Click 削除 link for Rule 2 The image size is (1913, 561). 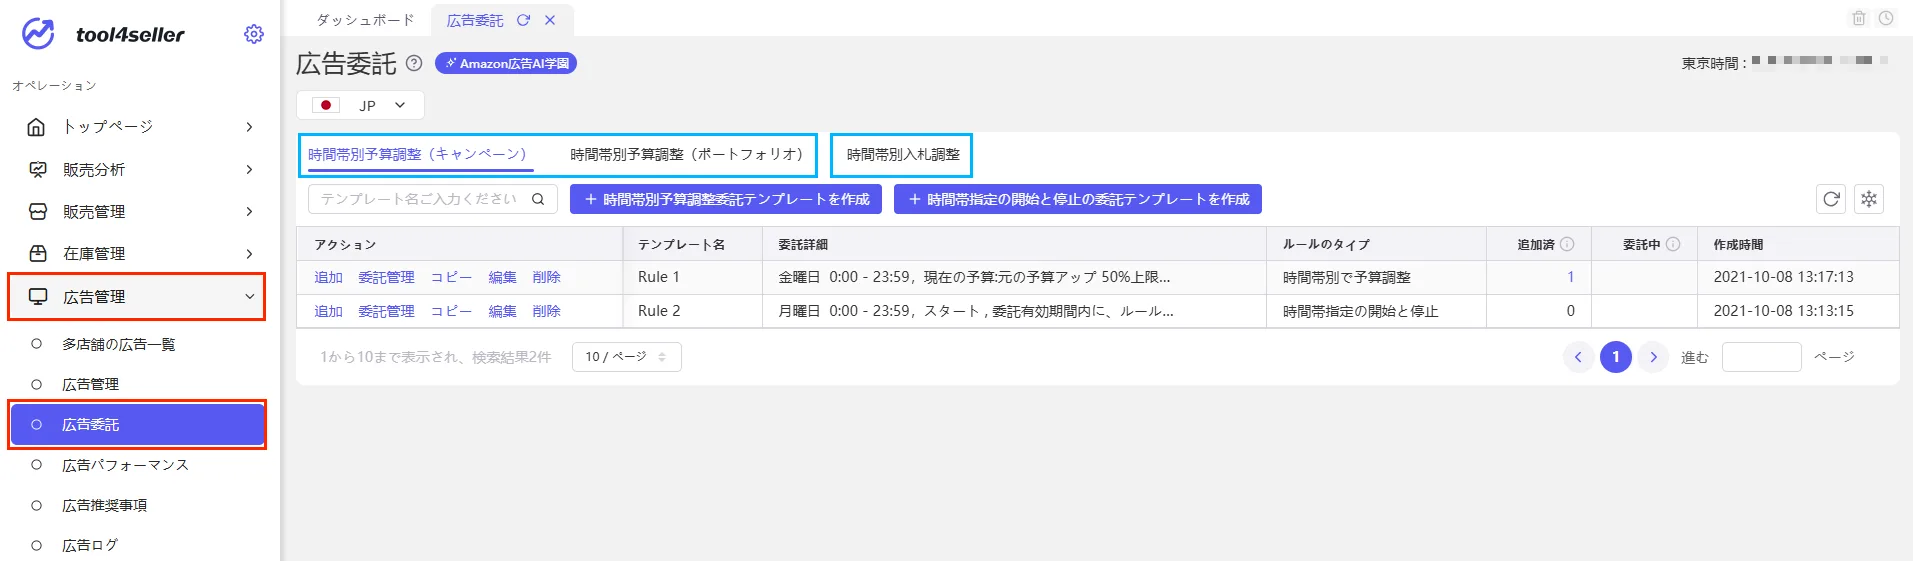pyautogui.click(x=546, y=311)
